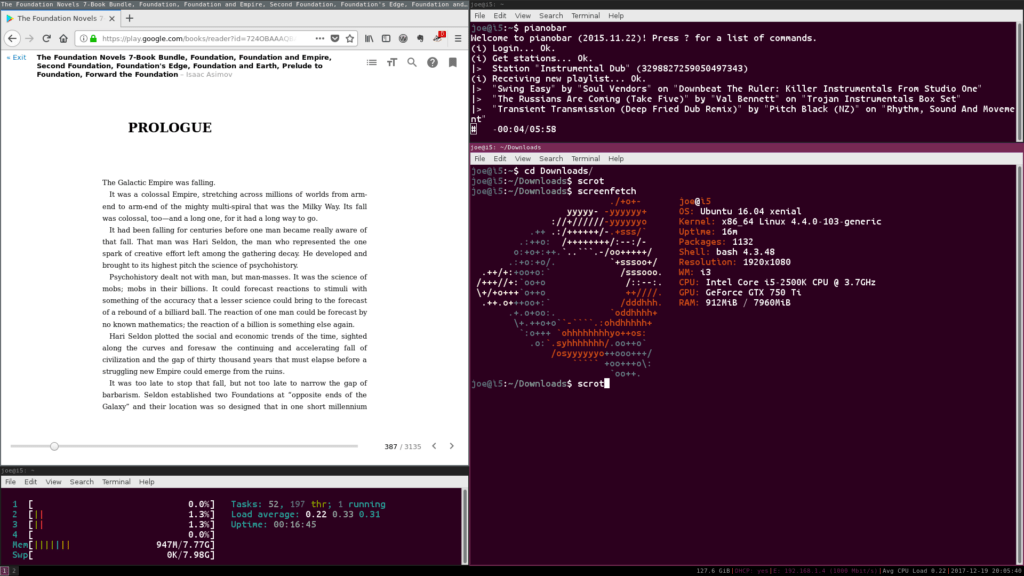Click the "387 / 3135" page counter
Image resolution: width=1024 pixels, height=576 pixels.
coord(402,447)
